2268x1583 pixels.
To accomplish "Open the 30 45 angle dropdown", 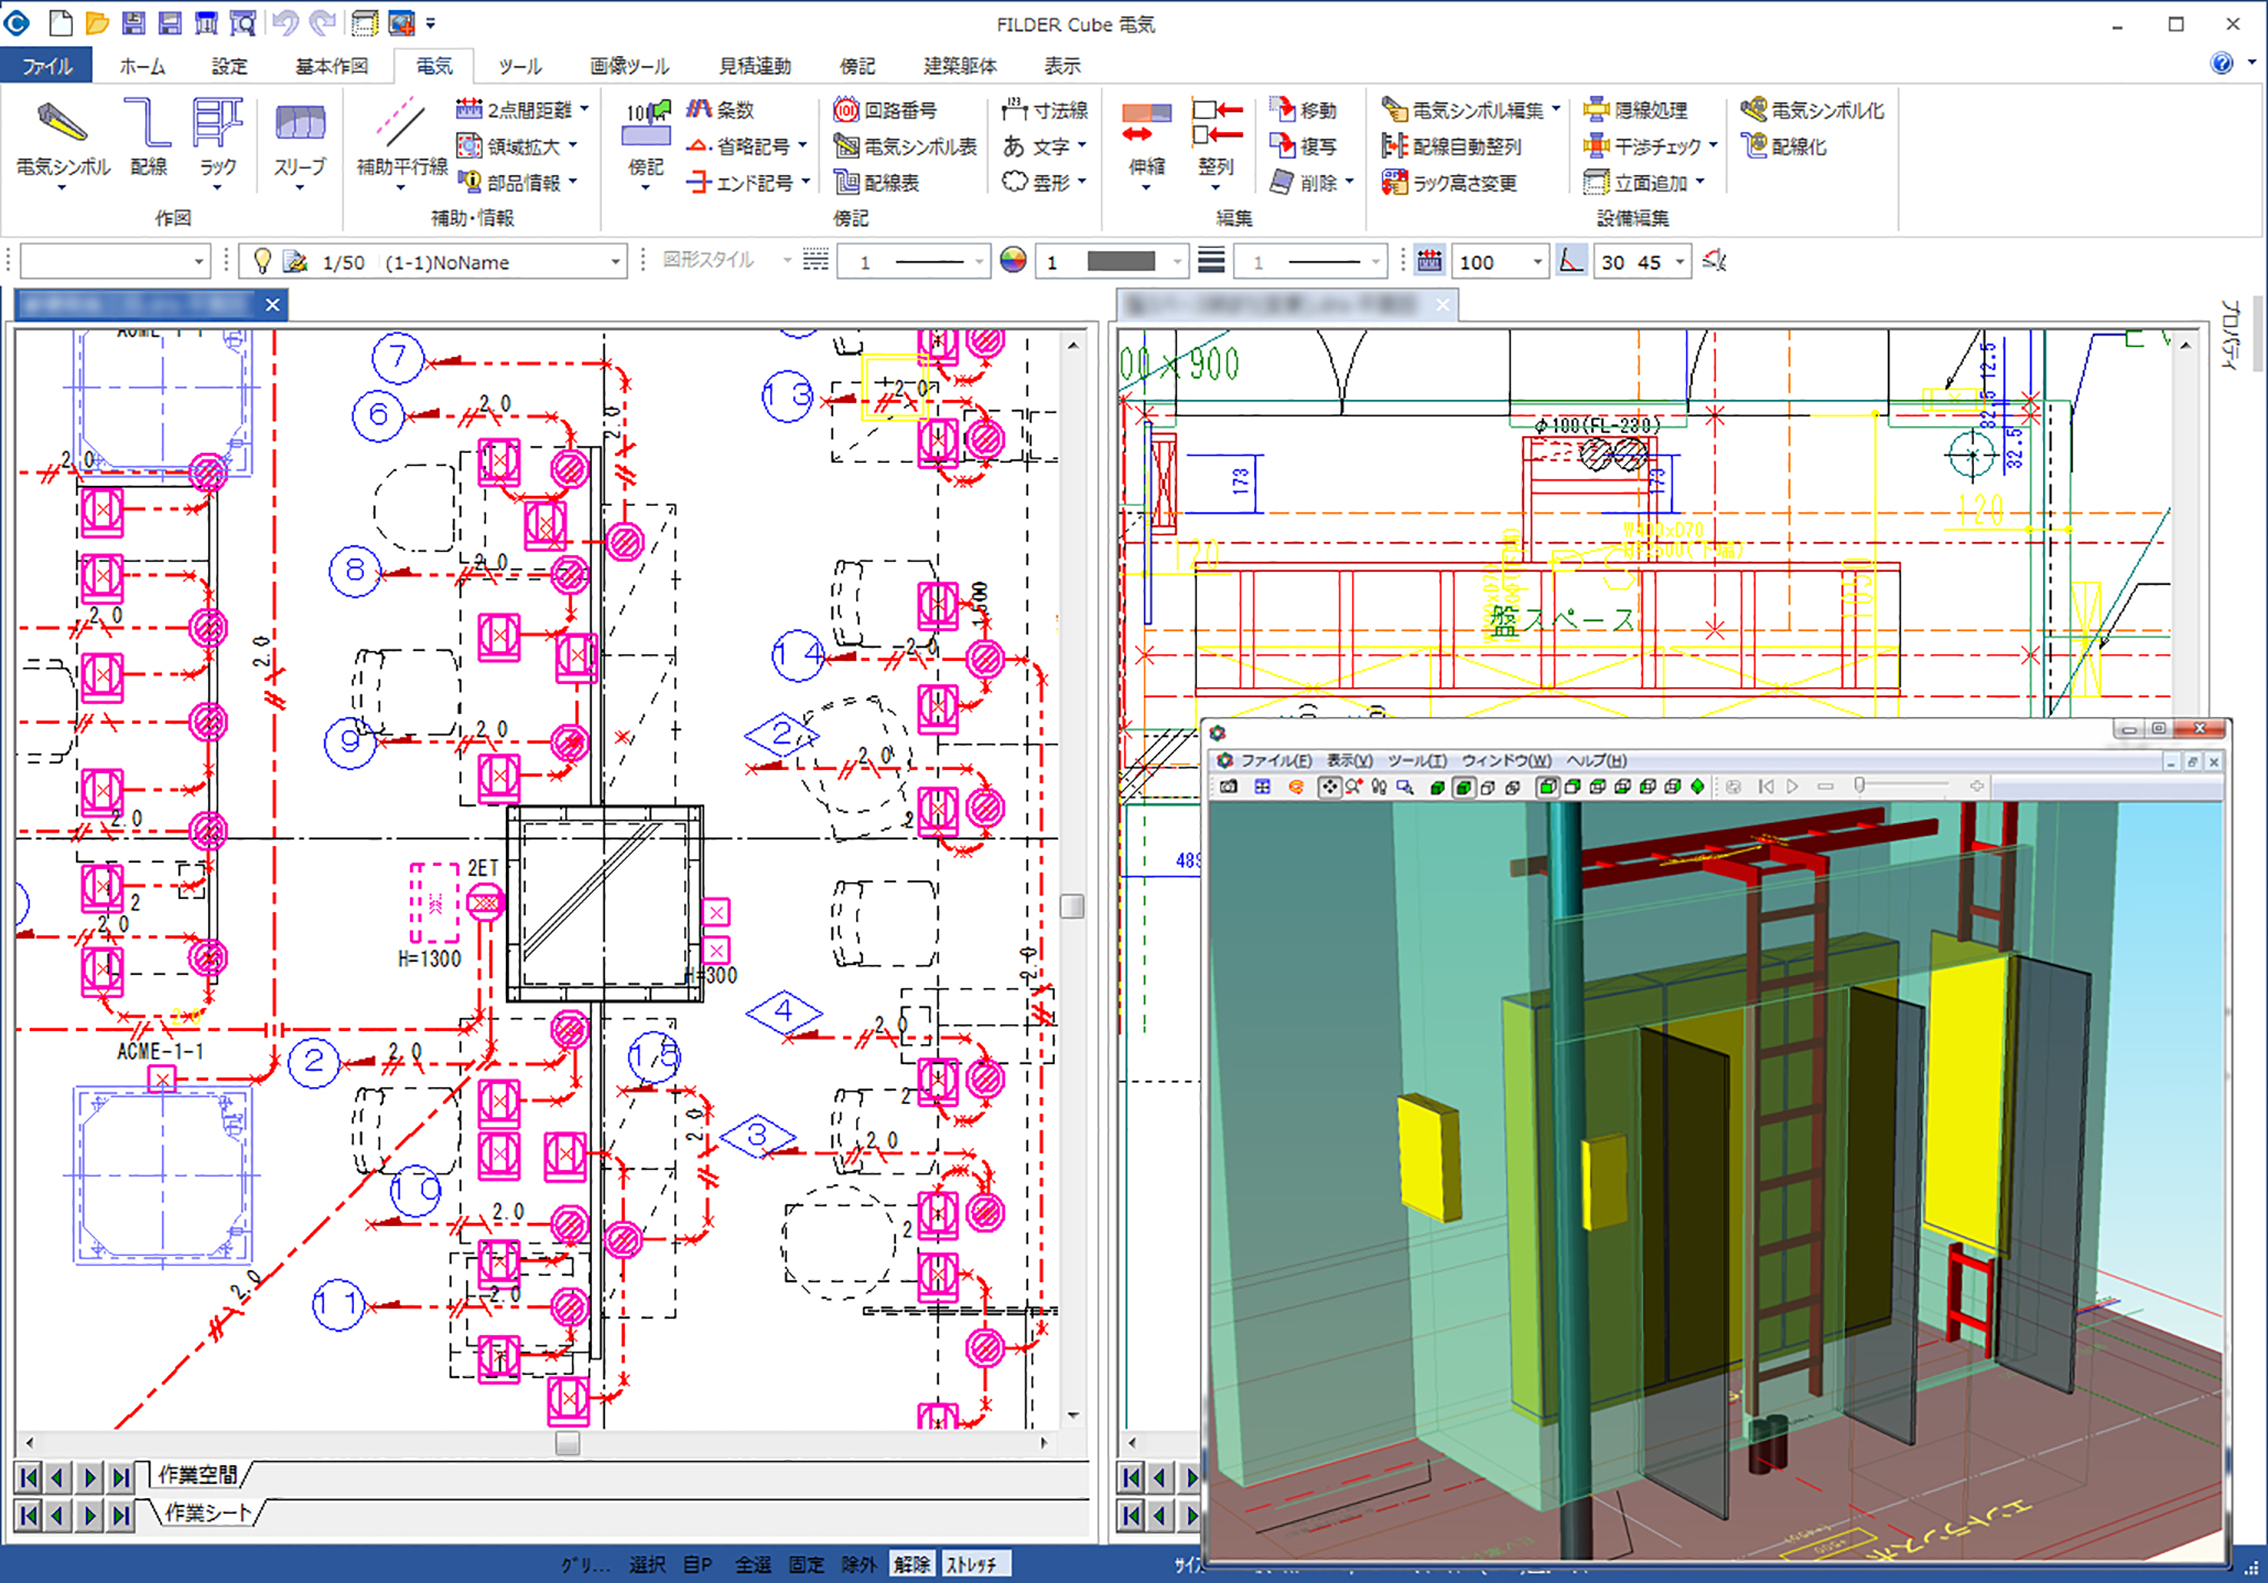I will (1680, 262).
